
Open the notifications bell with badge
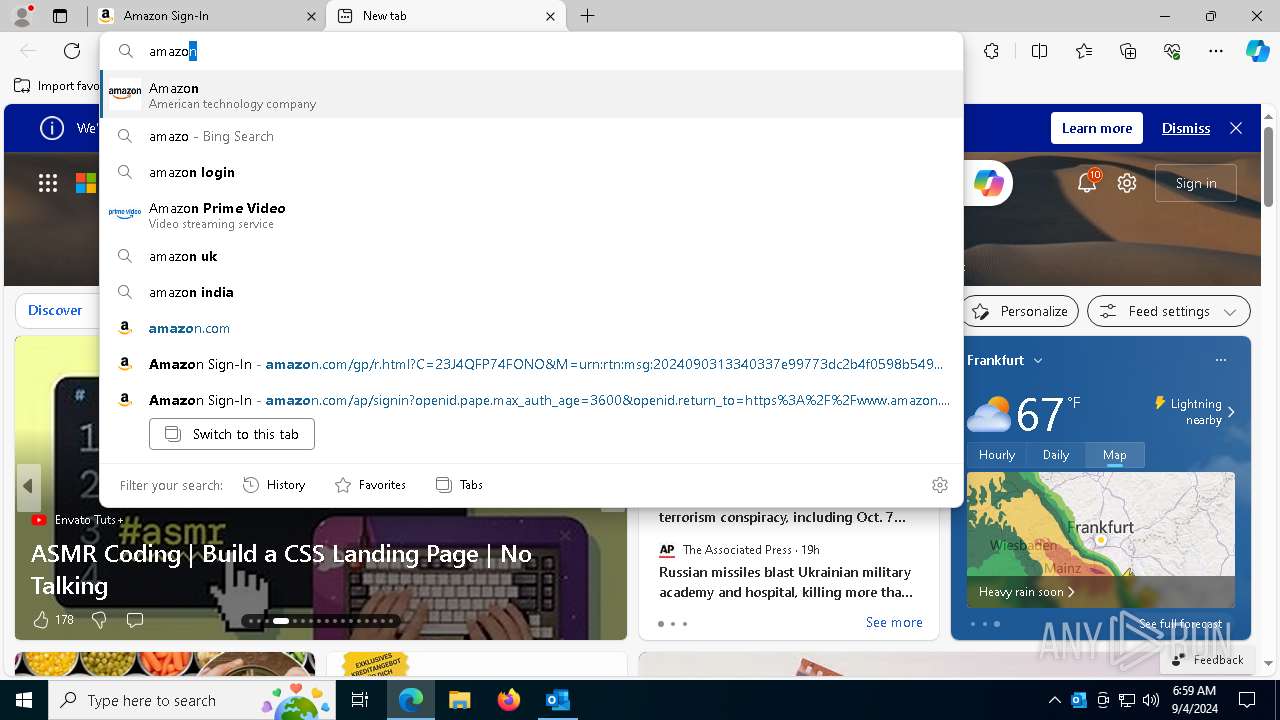1088,182
